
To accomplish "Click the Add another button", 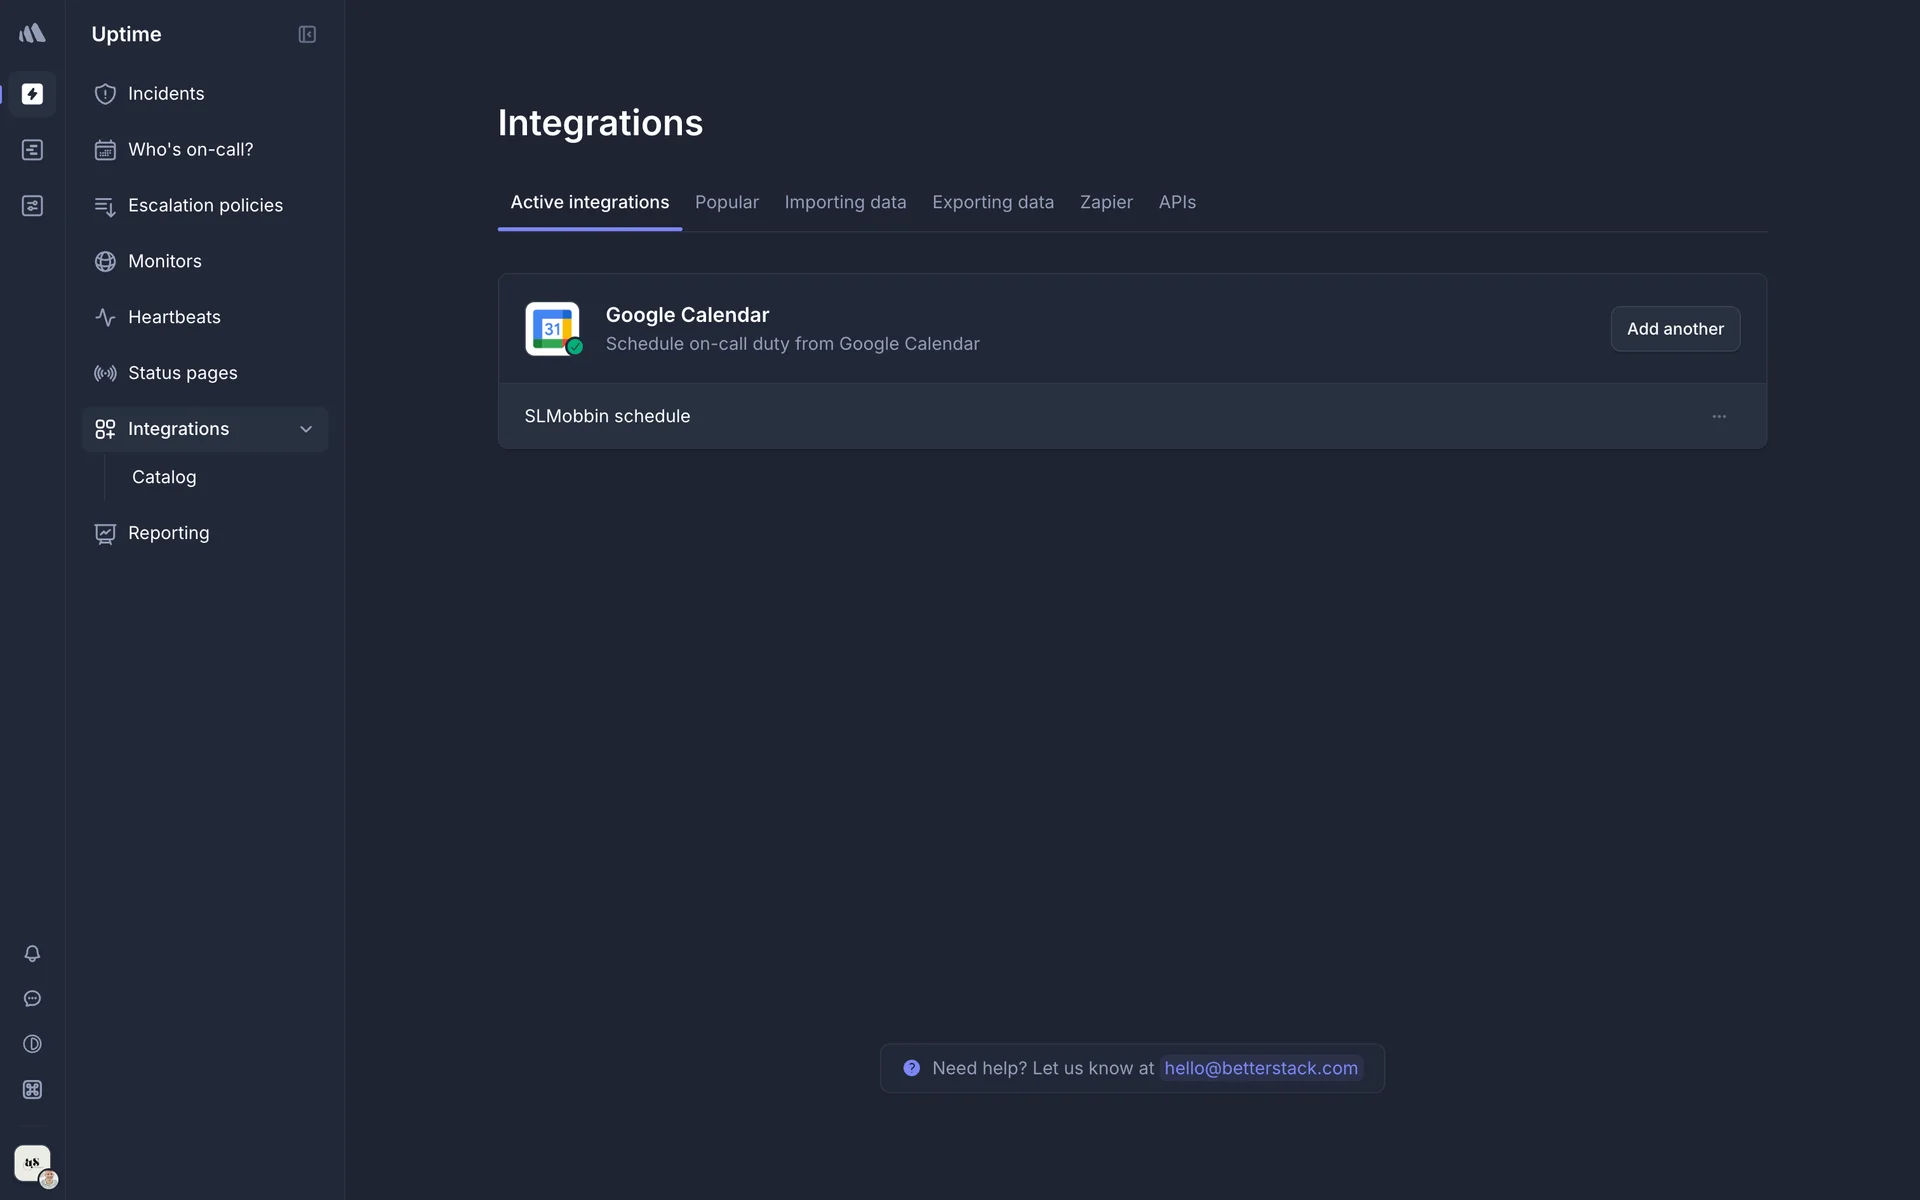I will [x=1675, y=329].
